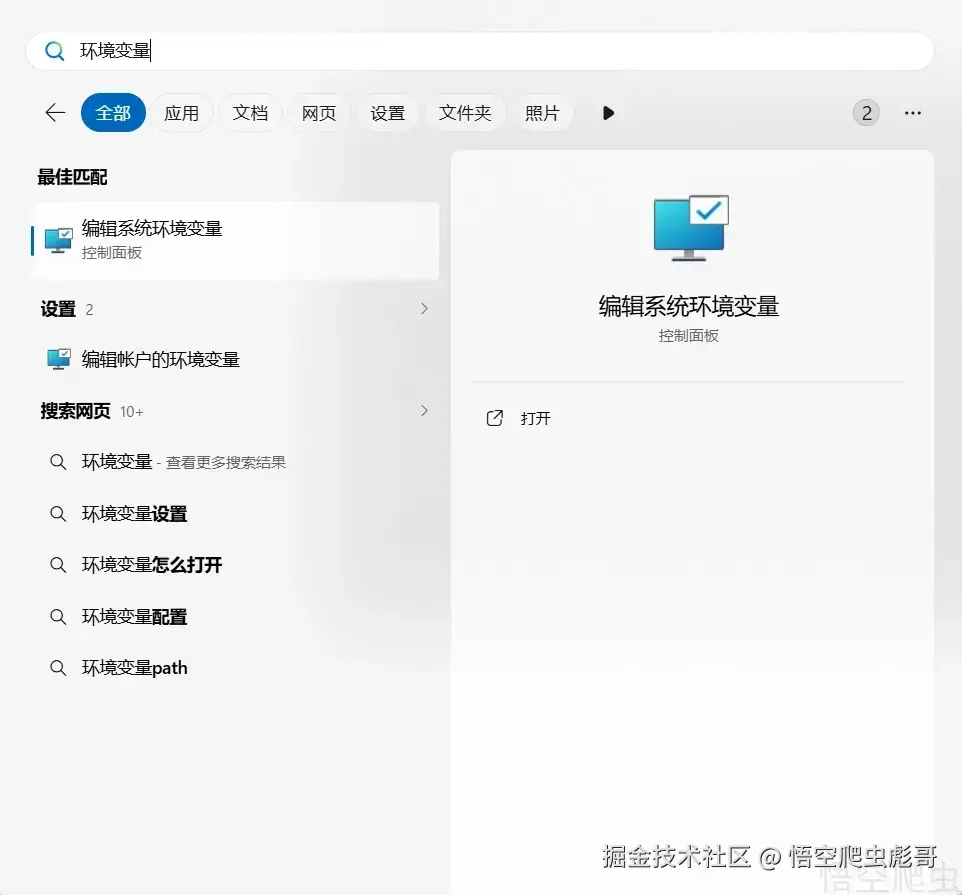Go back with the left arrow
Image resolution: width=962 pixels, height=895 pixels.
55,113
